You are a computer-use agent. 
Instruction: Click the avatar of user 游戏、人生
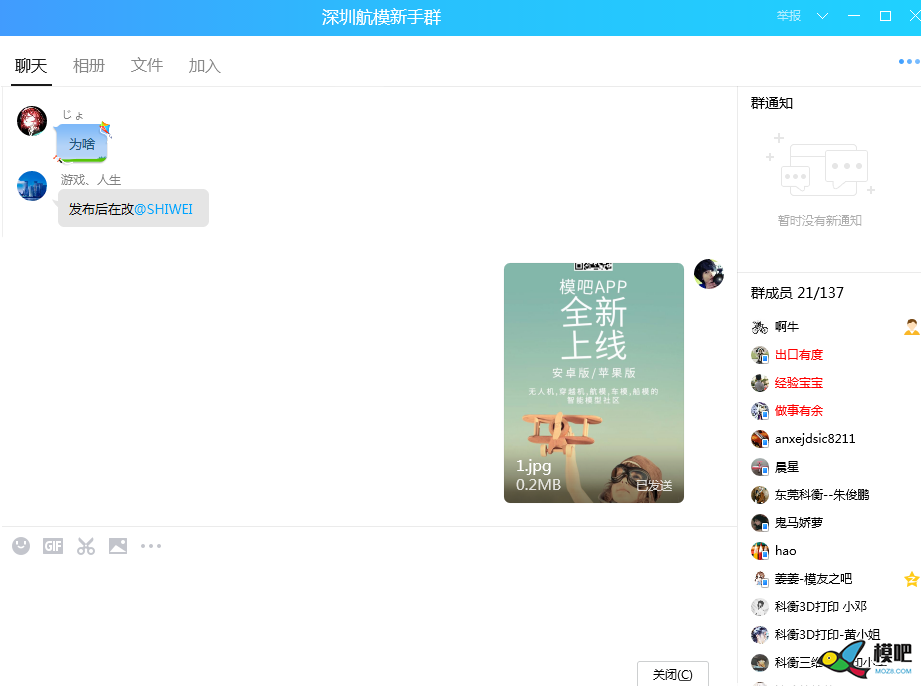pos(32,186)
